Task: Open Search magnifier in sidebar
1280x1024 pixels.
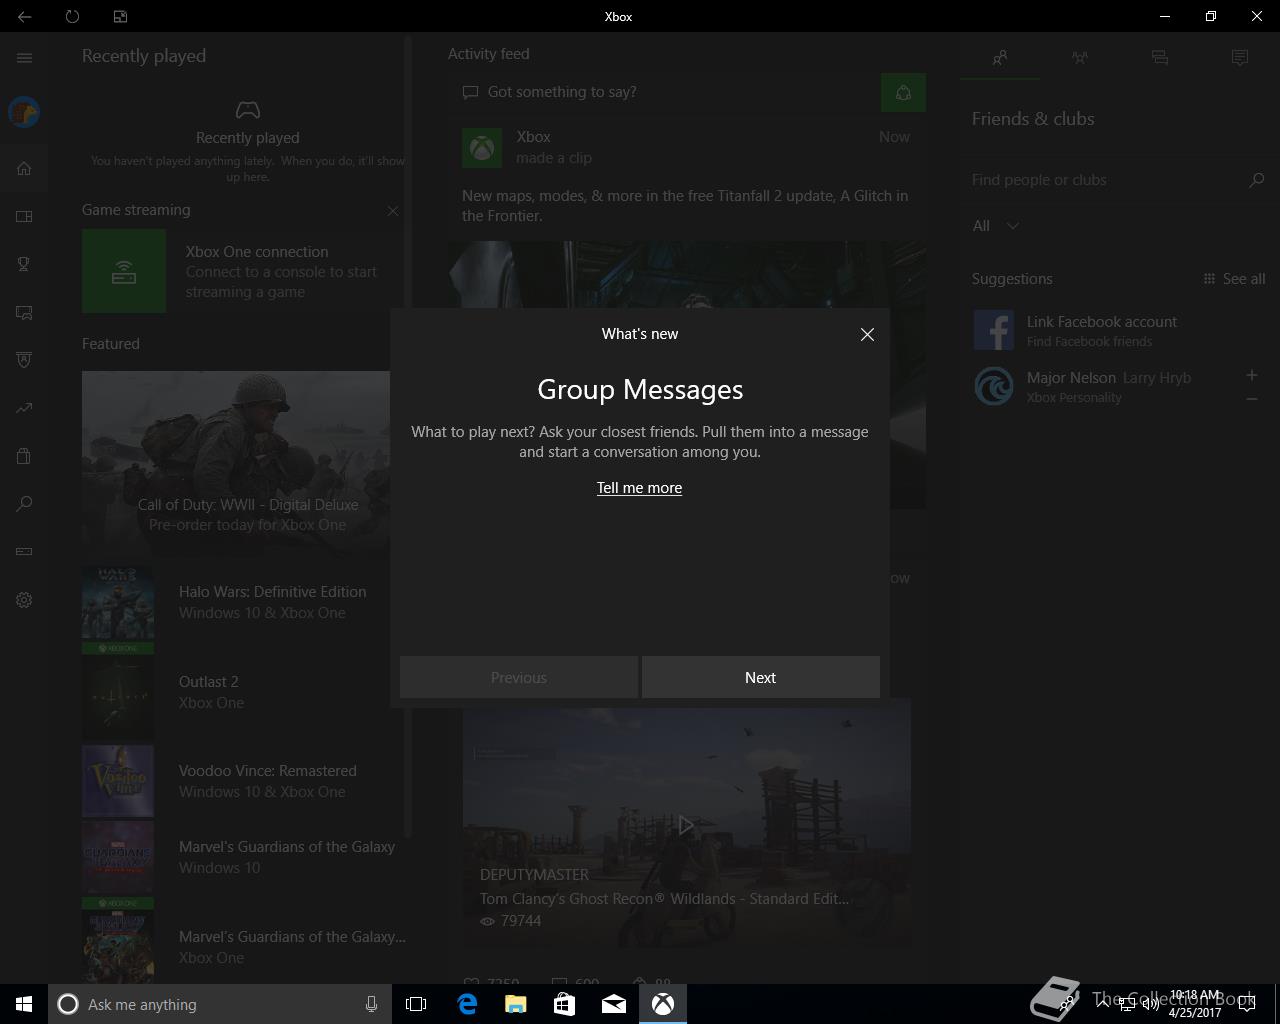Action: 24,504
